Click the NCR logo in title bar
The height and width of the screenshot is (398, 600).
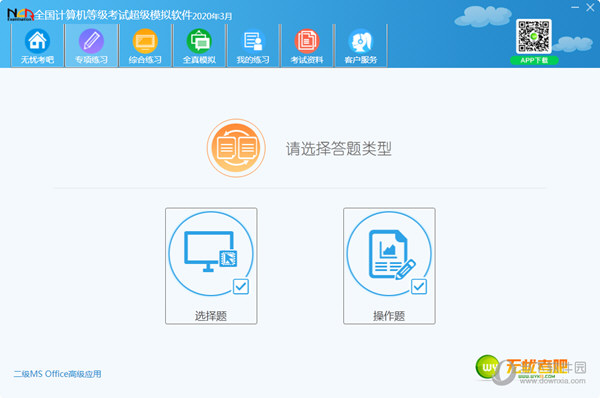(20, 15)
